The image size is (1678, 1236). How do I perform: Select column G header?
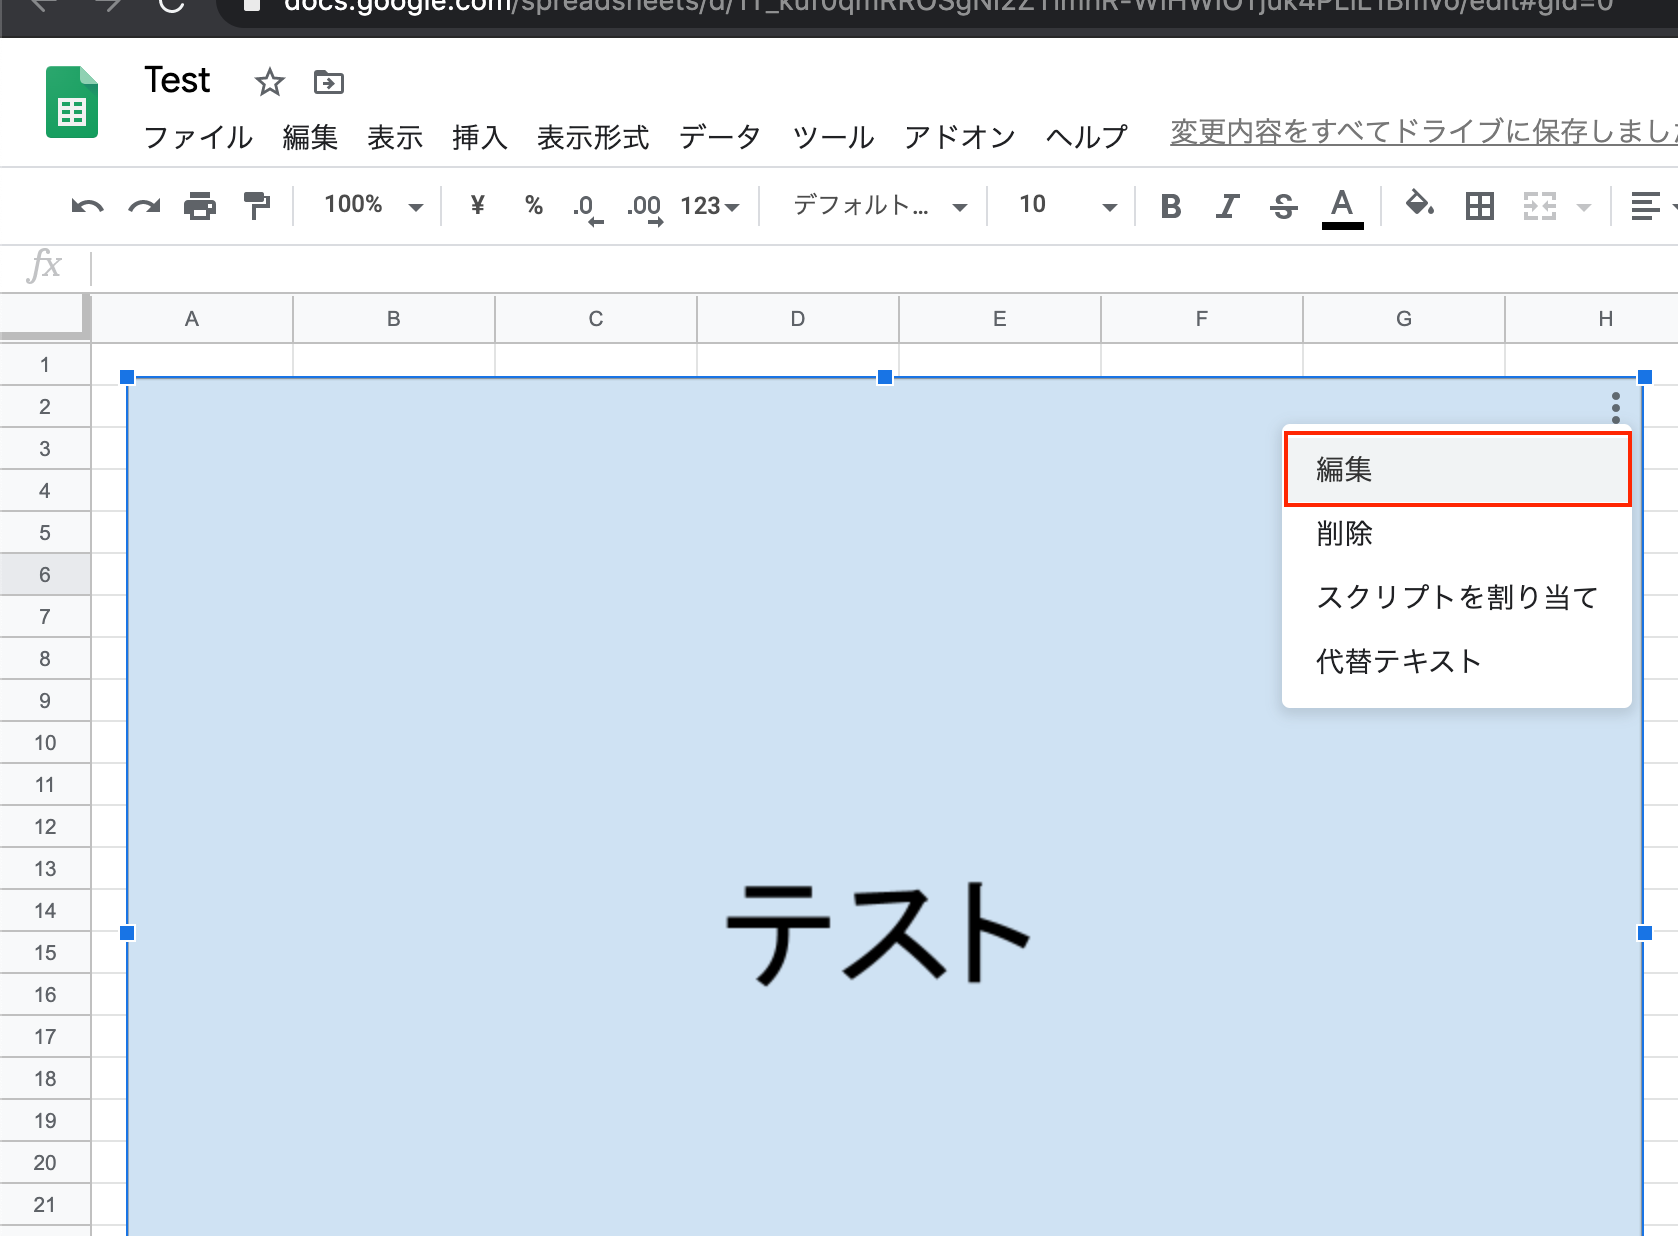pyautogui.click(x=1404, y=319)
